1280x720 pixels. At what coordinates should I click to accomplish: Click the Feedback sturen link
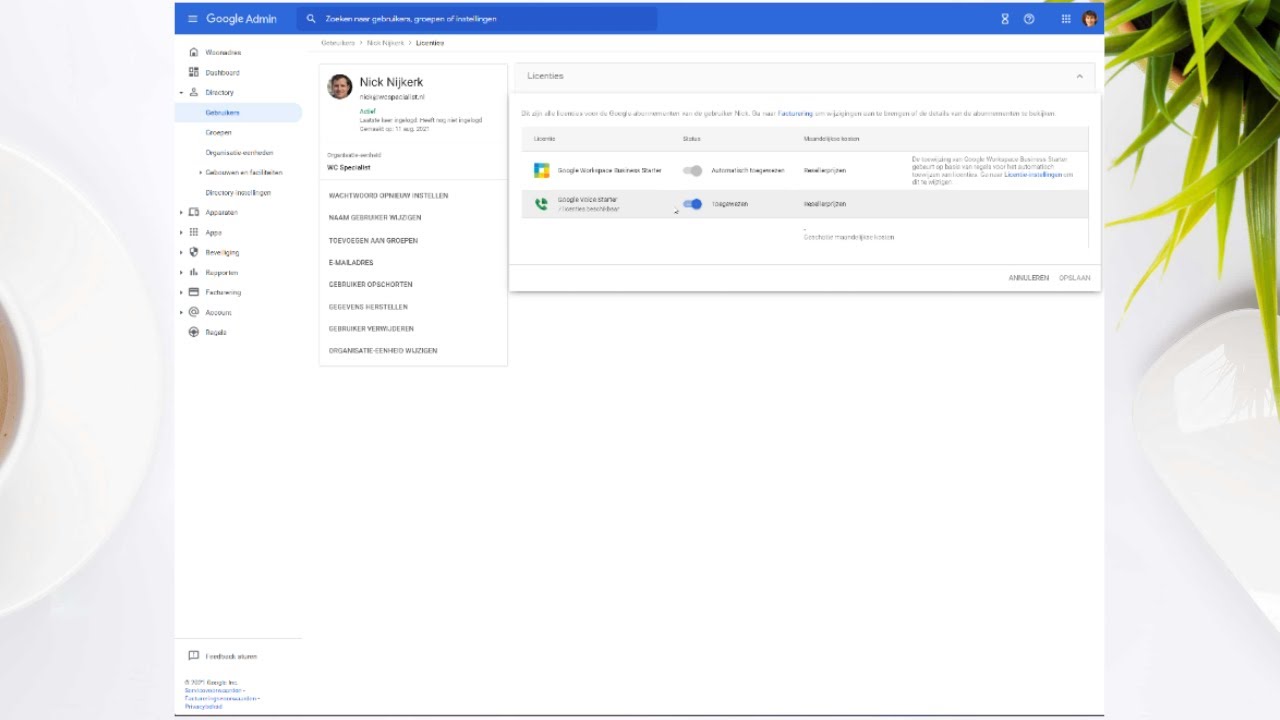[231, 657]
